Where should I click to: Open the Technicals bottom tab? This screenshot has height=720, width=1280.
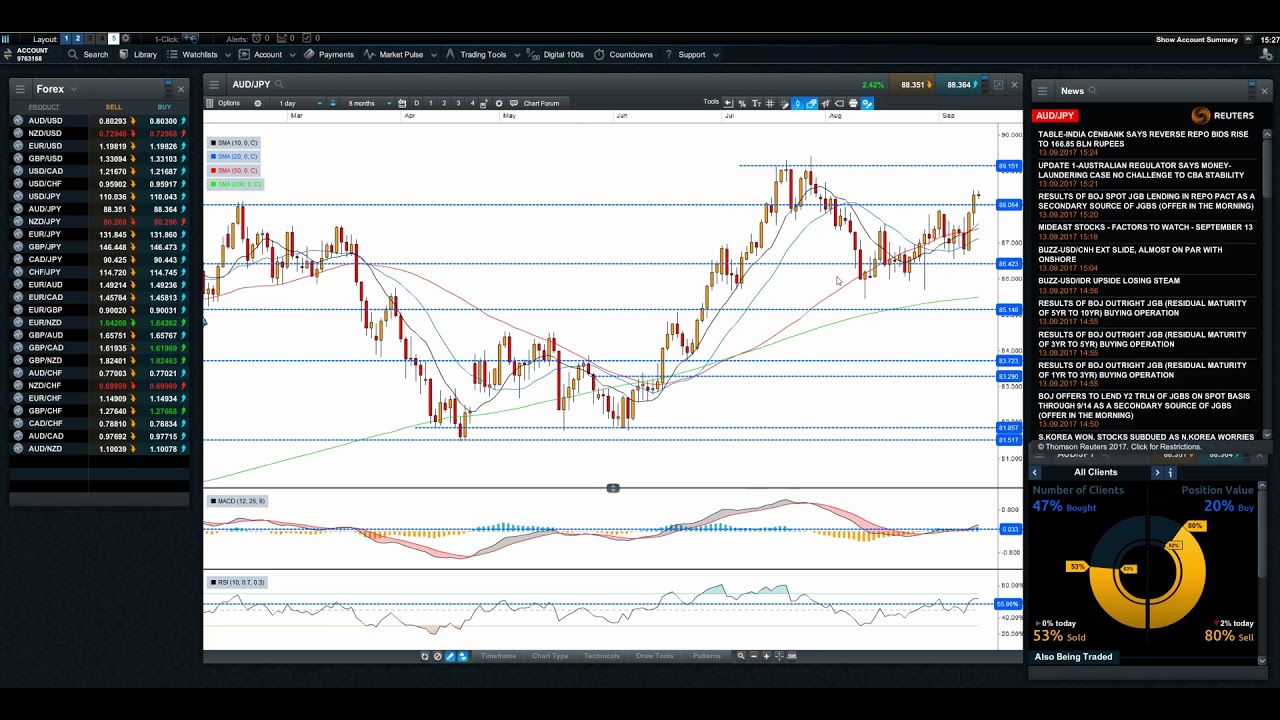tap(601, 656)
